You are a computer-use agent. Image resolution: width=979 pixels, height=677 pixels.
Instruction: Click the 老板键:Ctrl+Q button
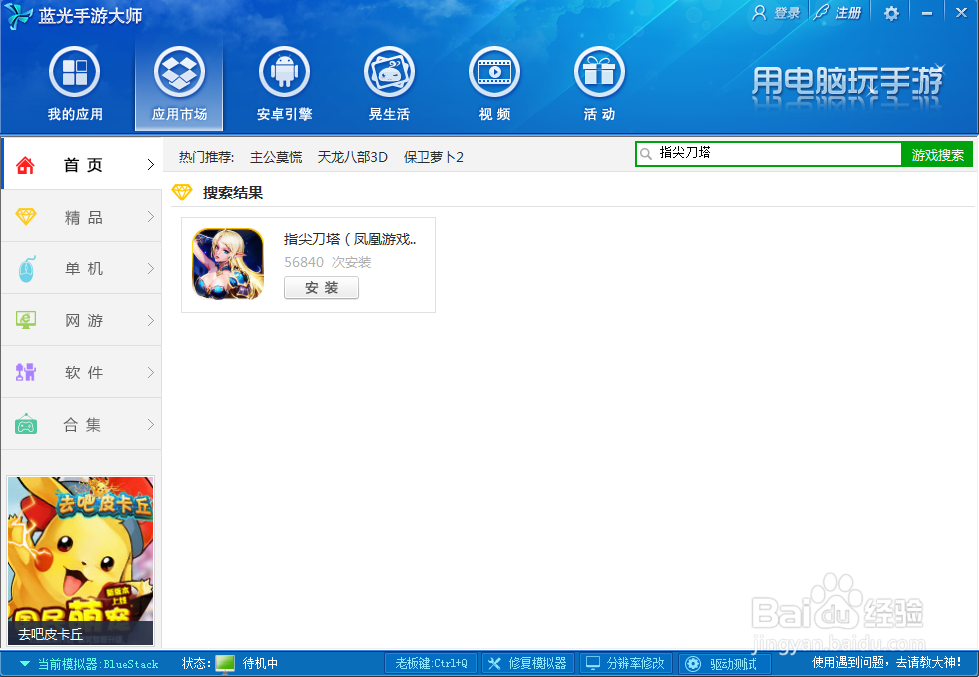click(x=431, y=663)
